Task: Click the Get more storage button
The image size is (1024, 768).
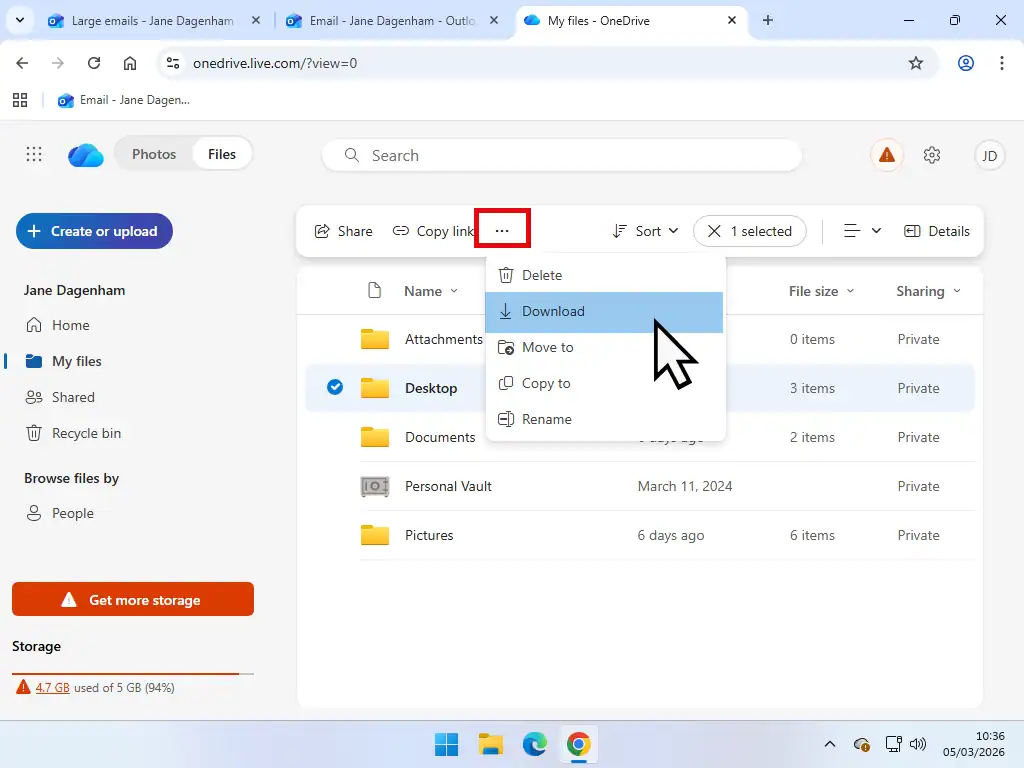Action: tap(132, 599)
